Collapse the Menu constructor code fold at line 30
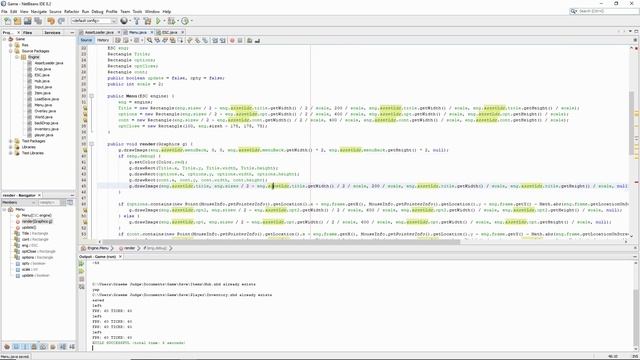This screenshot has height=360, width=640. (x=91, y=96)
